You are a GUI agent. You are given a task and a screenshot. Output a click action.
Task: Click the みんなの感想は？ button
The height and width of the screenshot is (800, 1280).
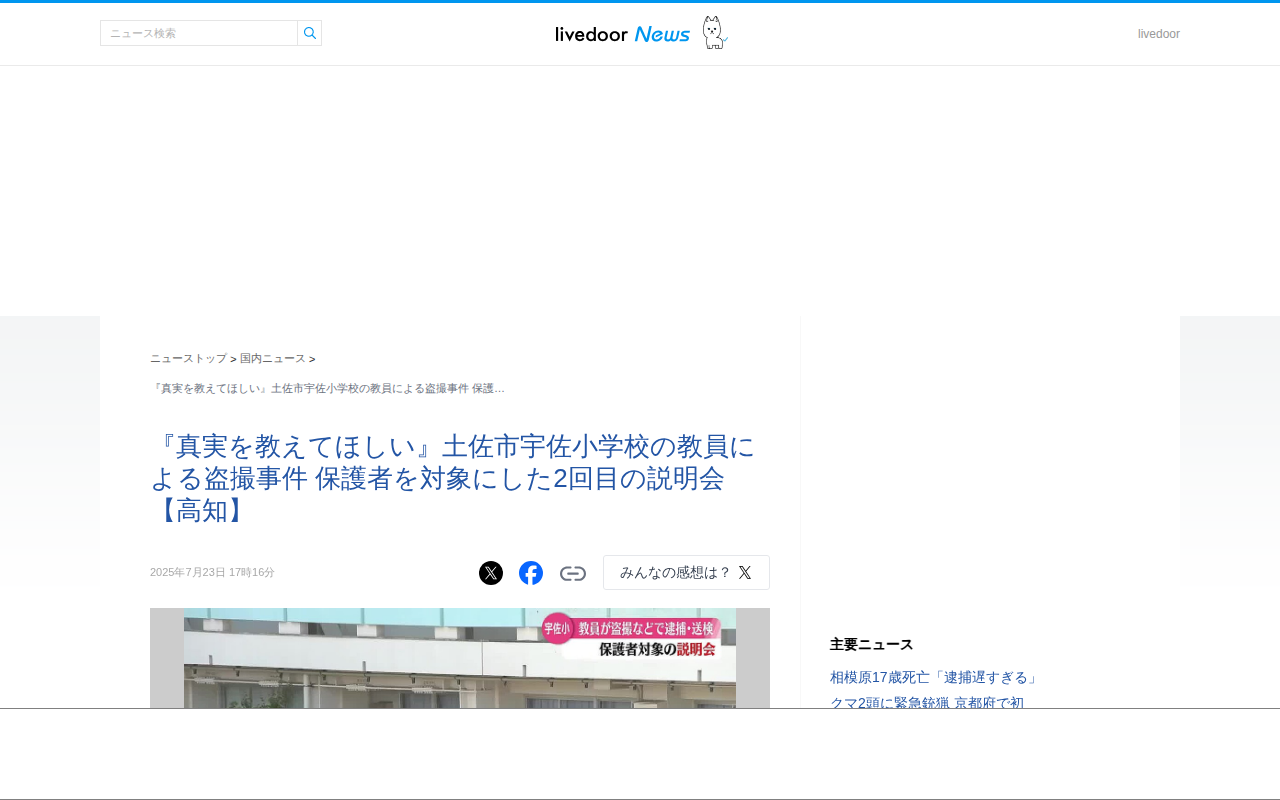pos(686,573)
